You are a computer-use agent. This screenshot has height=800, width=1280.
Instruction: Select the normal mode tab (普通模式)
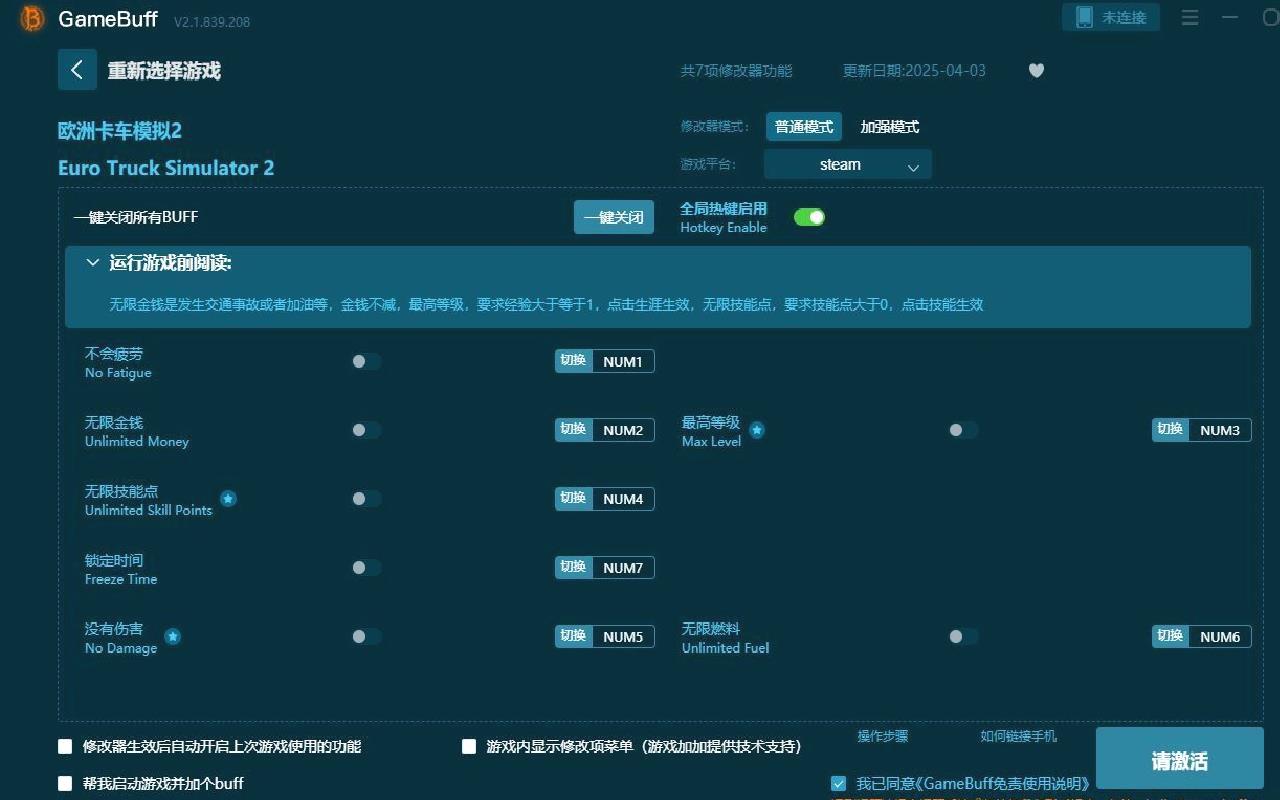tap(804, 127)
